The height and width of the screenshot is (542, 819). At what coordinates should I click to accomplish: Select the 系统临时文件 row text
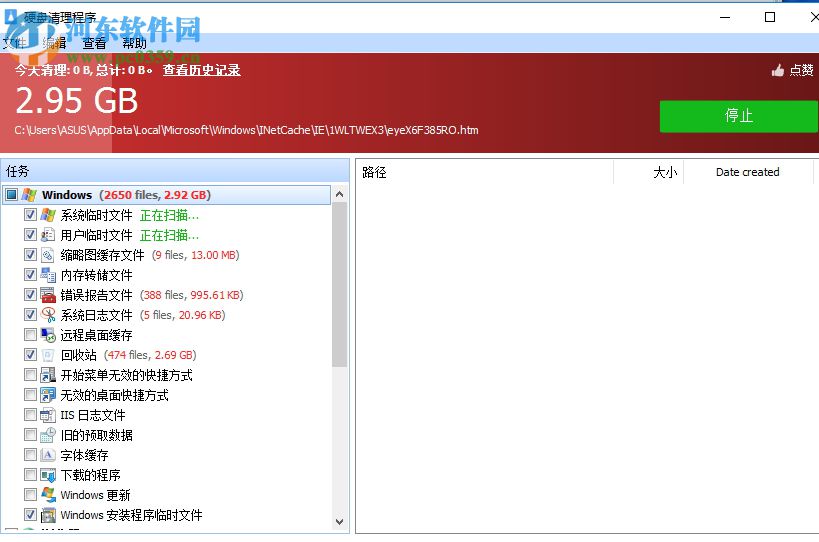click(97, 215)
